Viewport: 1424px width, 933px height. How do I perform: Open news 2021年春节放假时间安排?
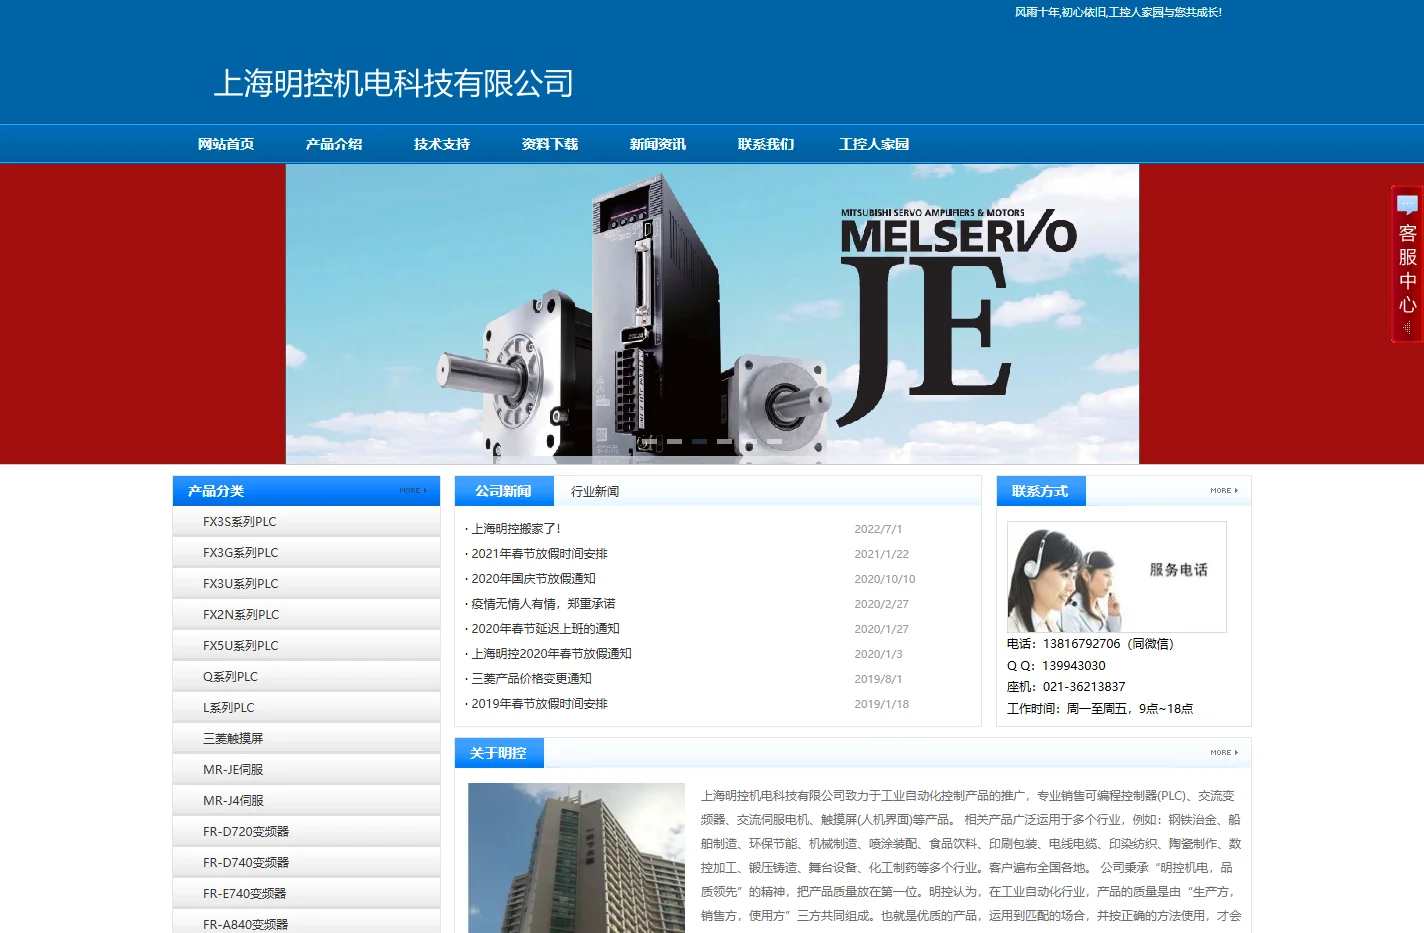pyautogui.click(x=539, y=554)
